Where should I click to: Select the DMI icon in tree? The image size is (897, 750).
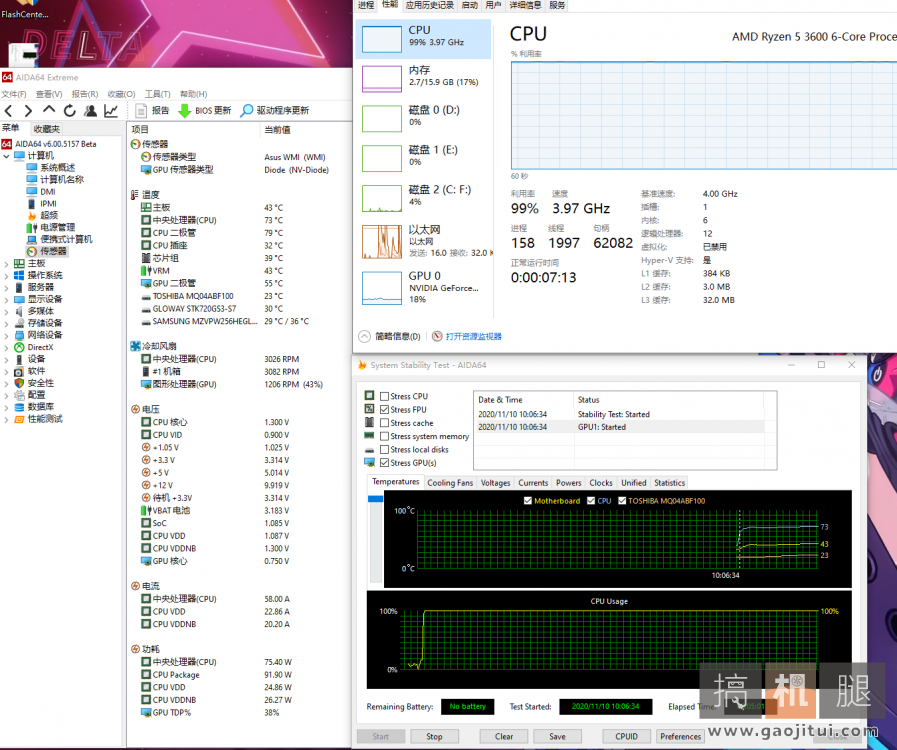point(32,192)
